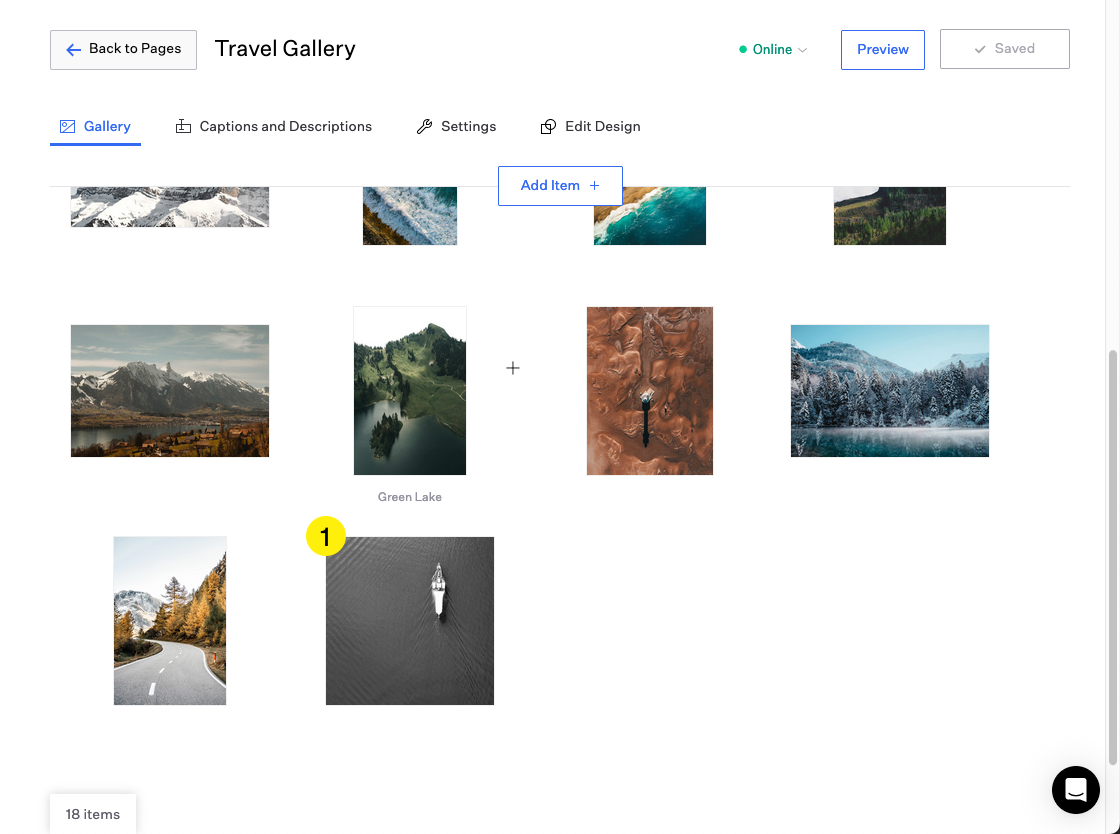Select the orange desert aerial photo
The height and width of the screenshot is (834, 1120).
650,391
